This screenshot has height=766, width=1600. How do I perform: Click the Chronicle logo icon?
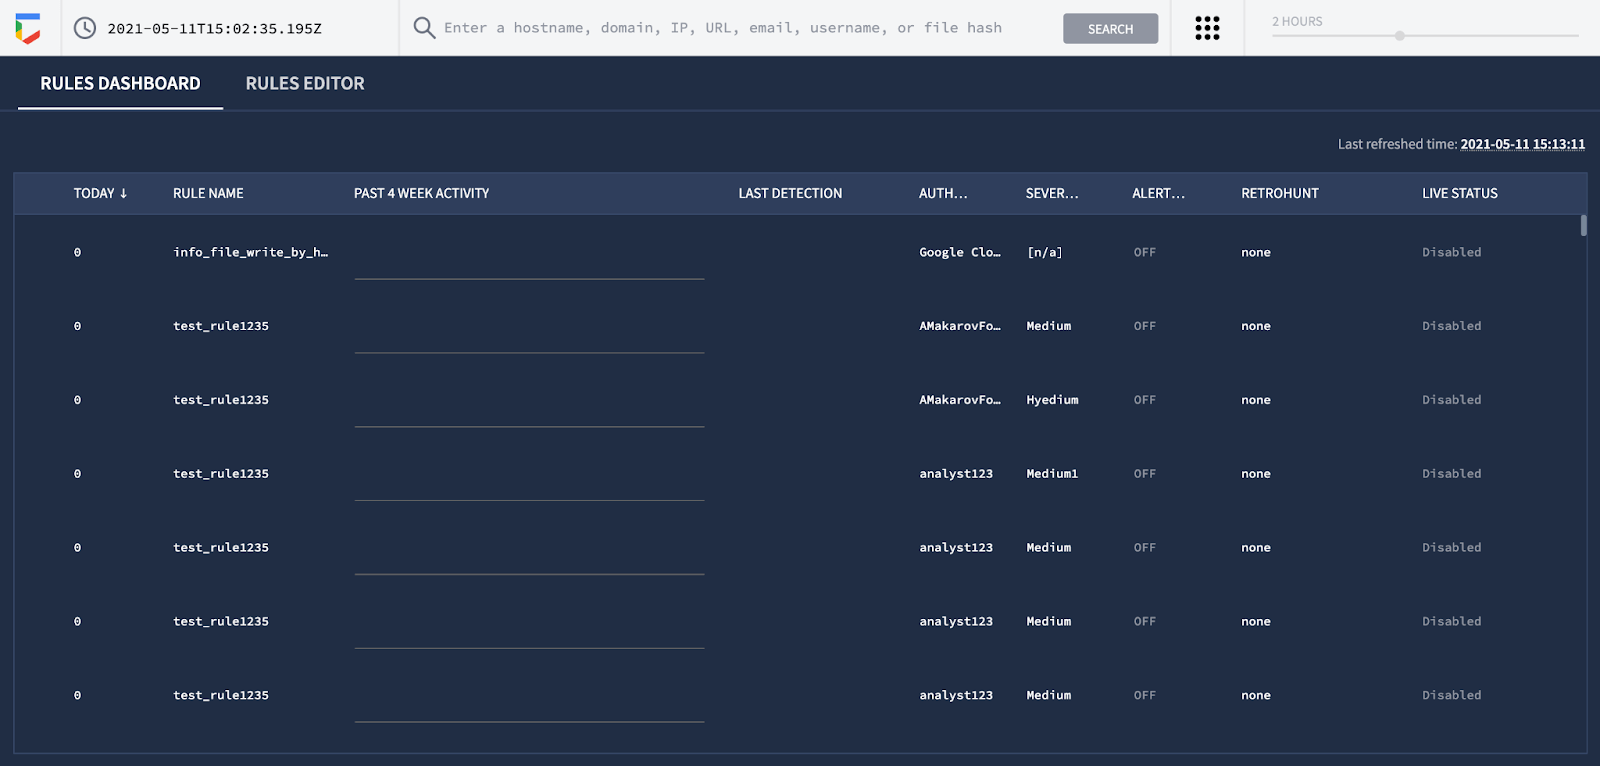28,28
